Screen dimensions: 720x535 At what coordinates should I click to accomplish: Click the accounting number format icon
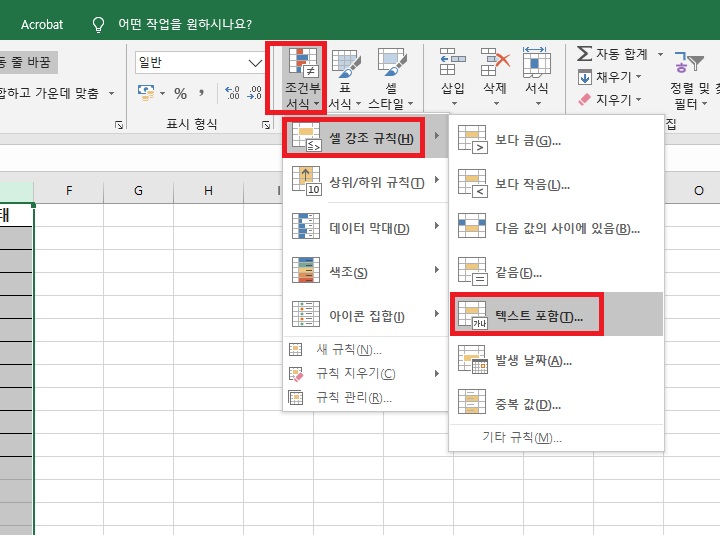pyautogui.click(x=146, y=93)
